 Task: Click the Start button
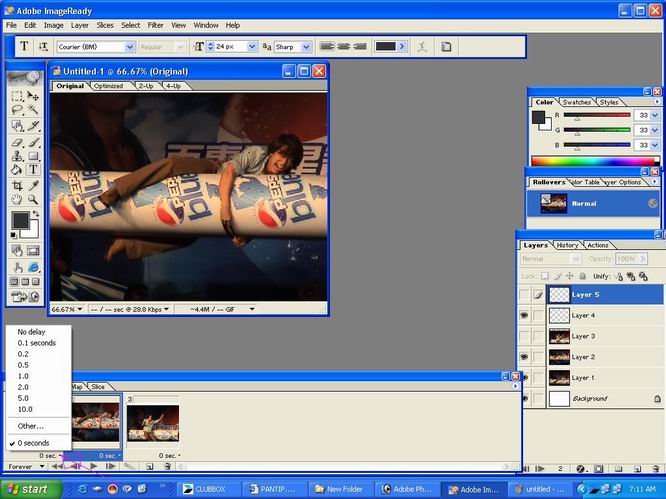pyautogui.click(x=31, y=489)
